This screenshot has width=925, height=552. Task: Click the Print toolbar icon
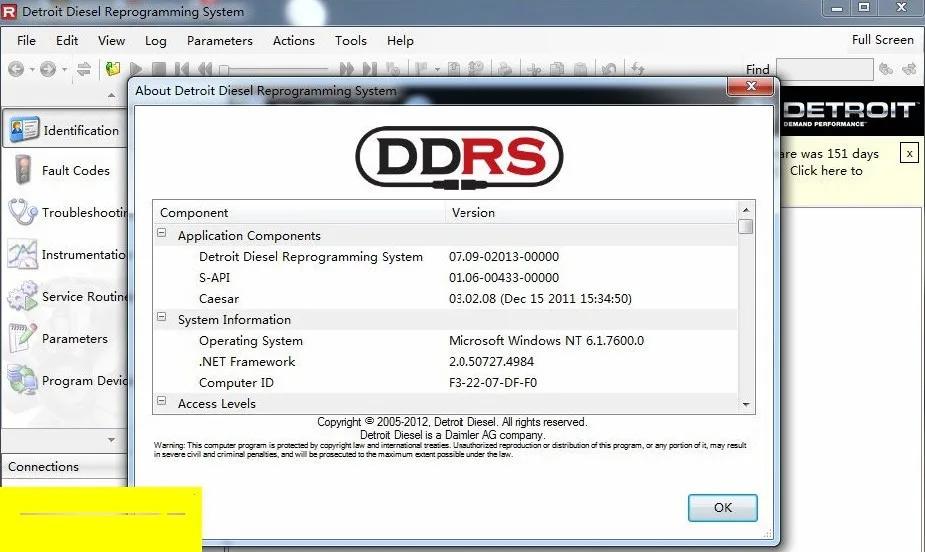click(504, 70)
